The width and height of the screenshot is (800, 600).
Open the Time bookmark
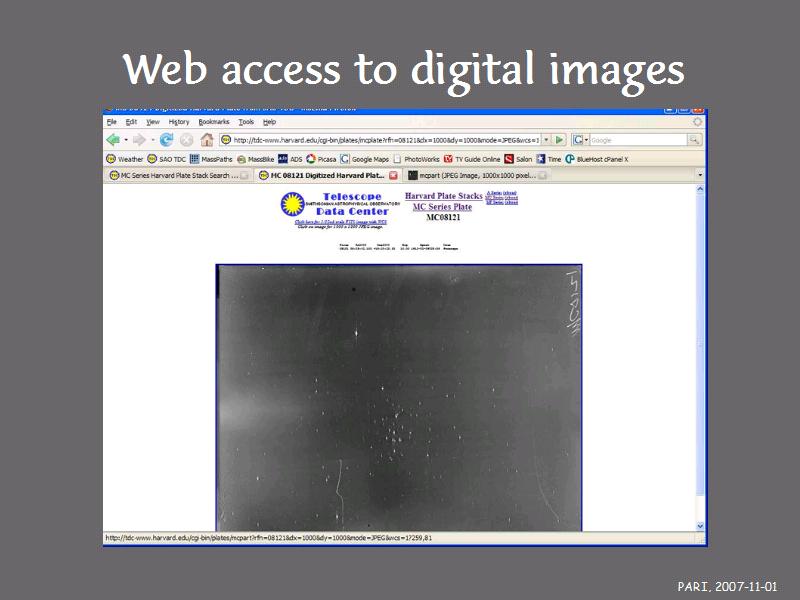pos(548,159)
